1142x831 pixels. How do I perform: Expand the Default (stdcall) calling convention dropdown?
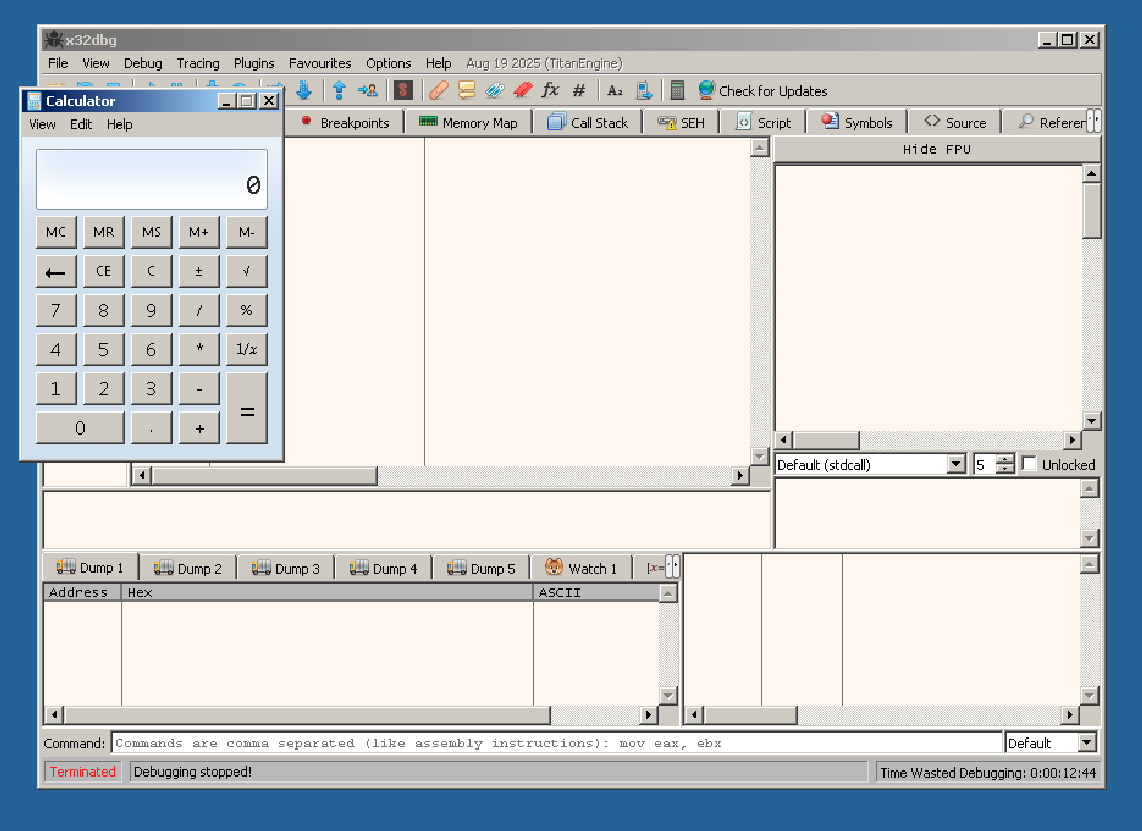point(956,464)
